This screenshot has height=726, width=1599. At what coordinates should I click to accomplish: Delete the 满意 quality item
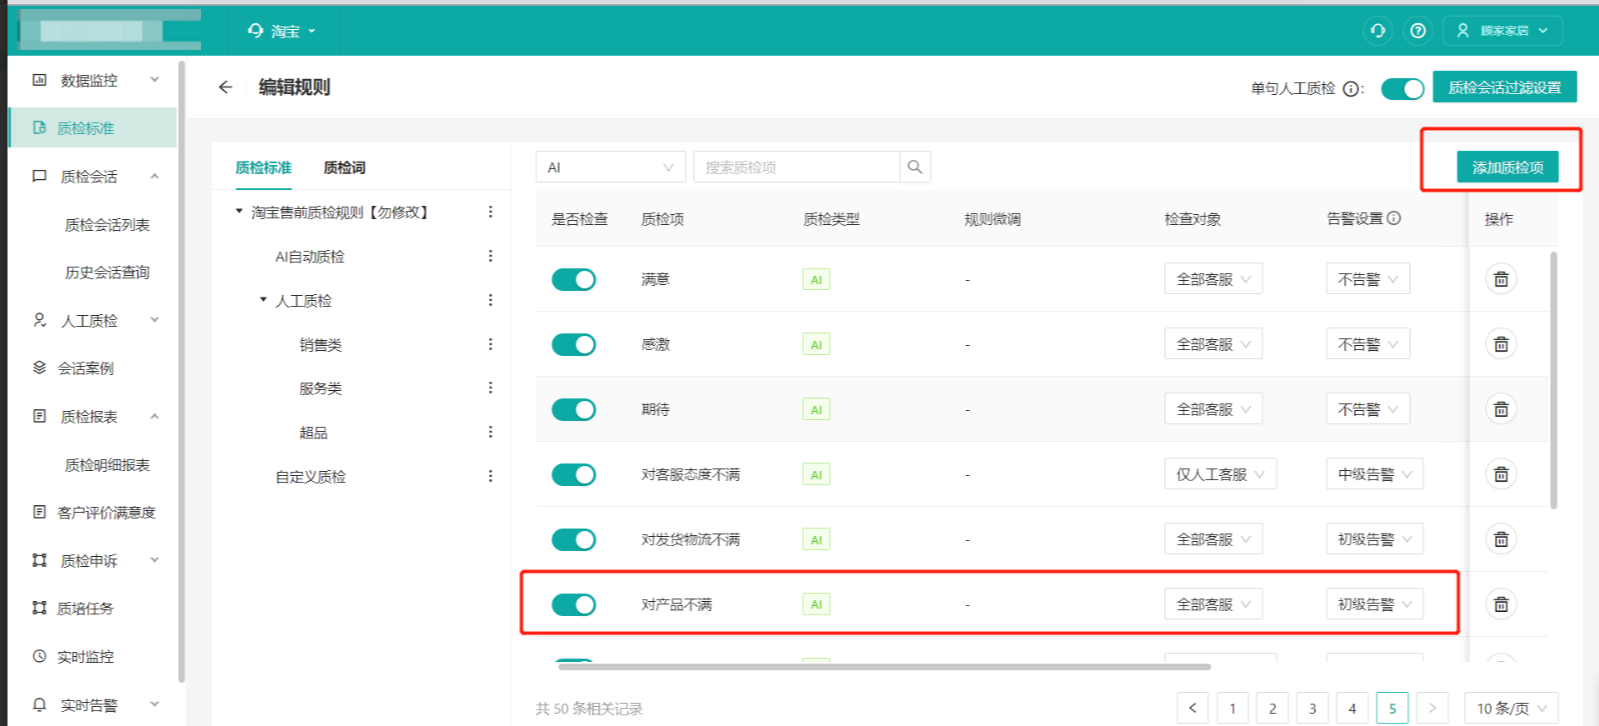point(1501,279)
